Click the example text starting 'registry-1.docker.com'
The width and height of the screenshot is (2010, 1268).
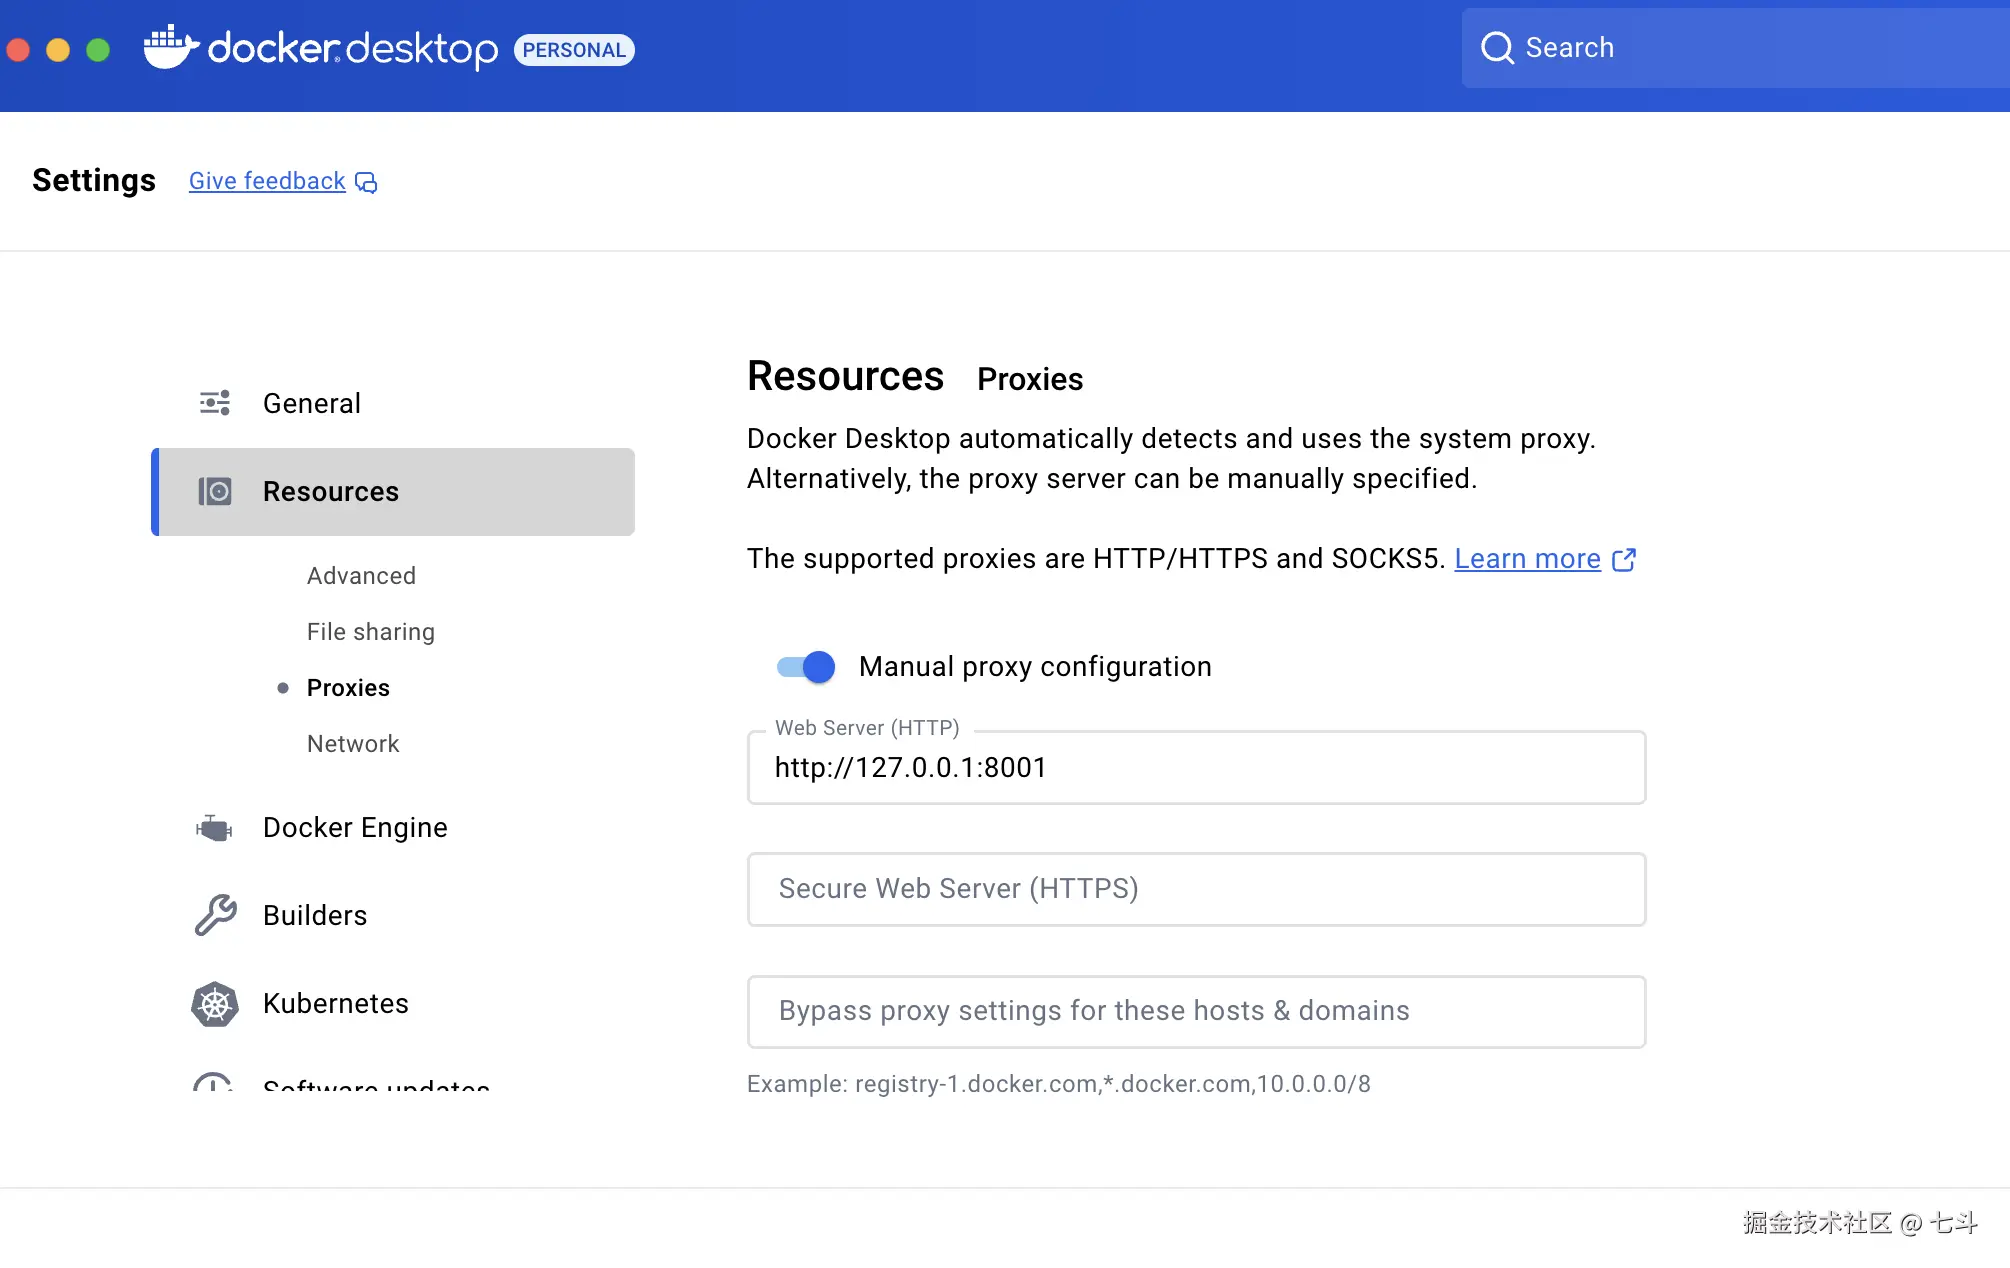pos(1113,1084)
